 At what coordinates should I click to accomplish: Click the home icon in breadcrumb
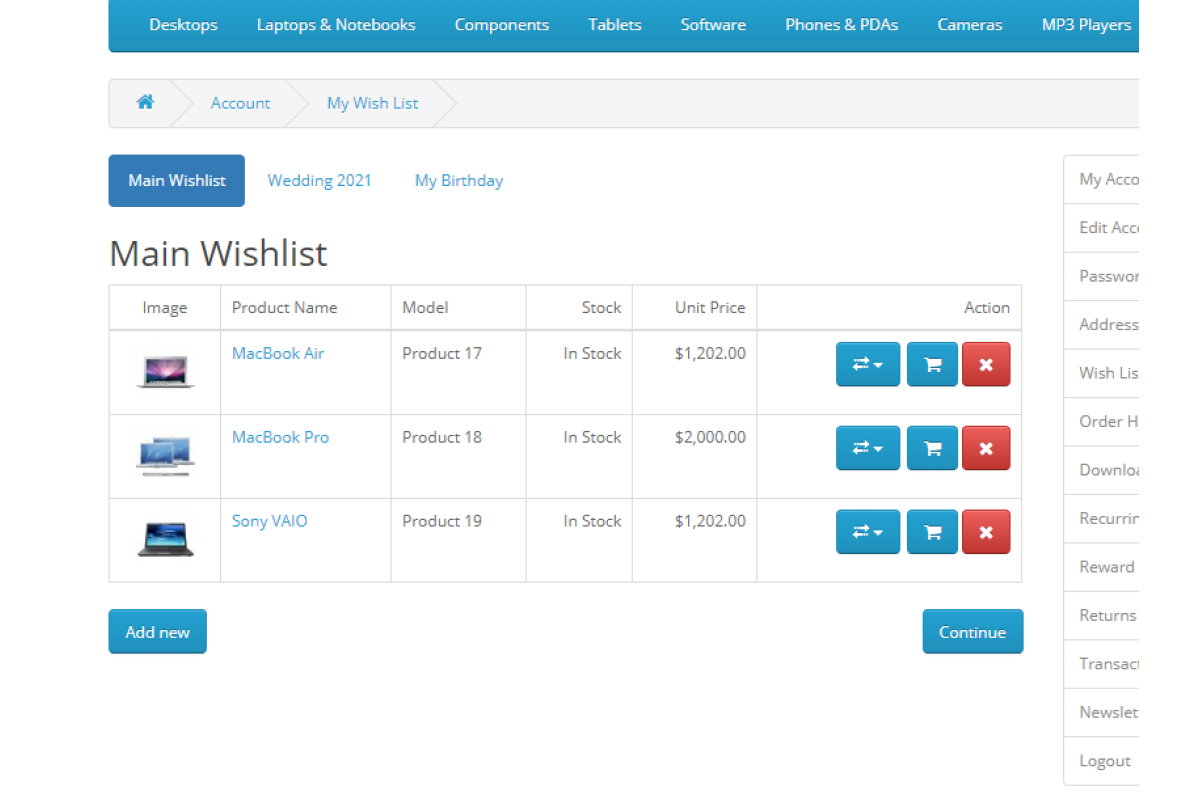point(145,102)
